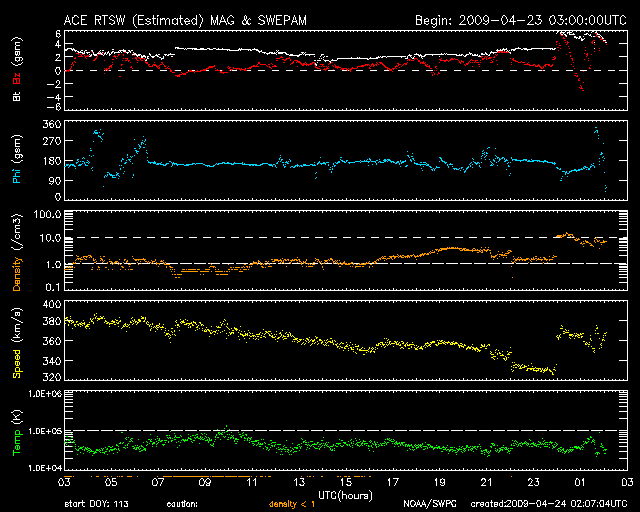The image size is (640, 512).
Task: Click the red 'Bz' axis label
Action: [x=16, y=78]
